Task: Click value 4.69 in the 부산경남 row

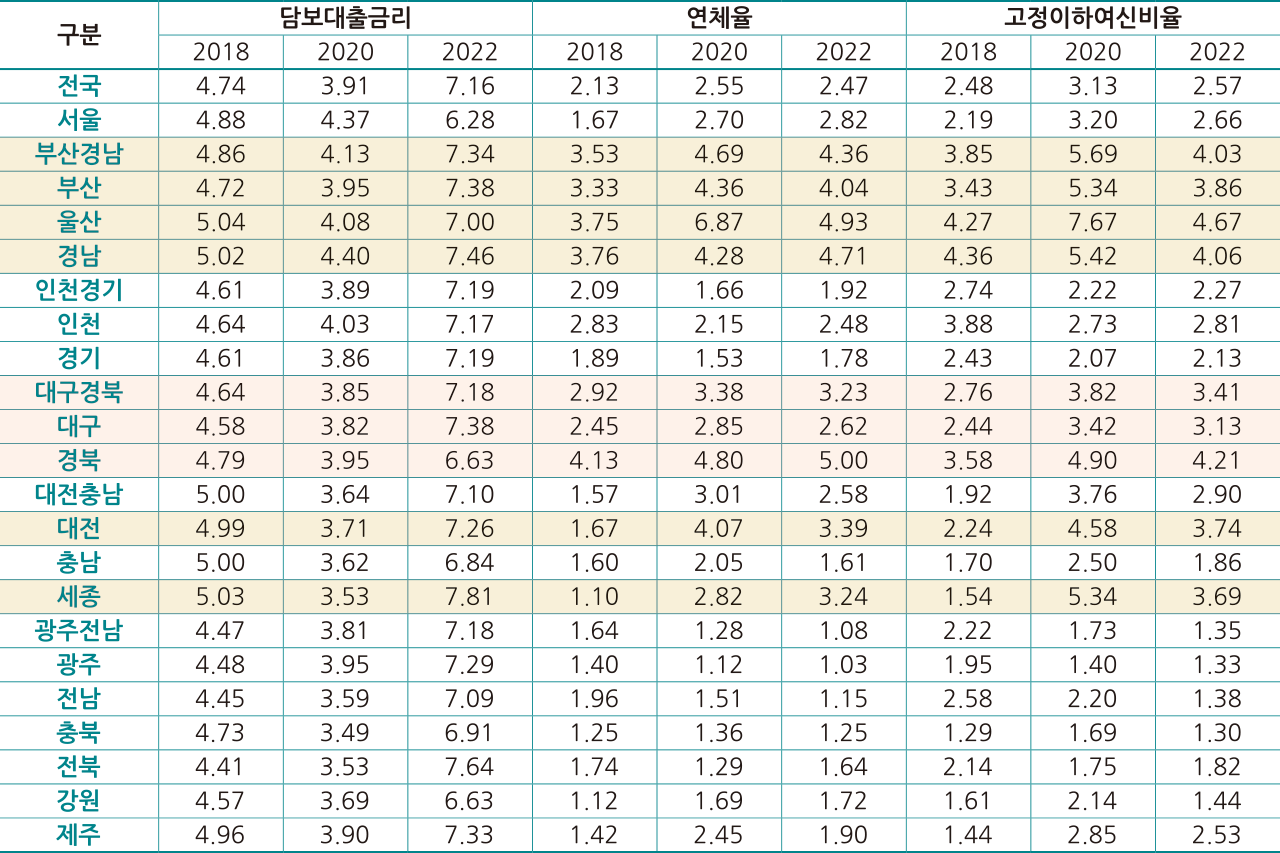Action: pyautogui.click(x=719, y=154)
